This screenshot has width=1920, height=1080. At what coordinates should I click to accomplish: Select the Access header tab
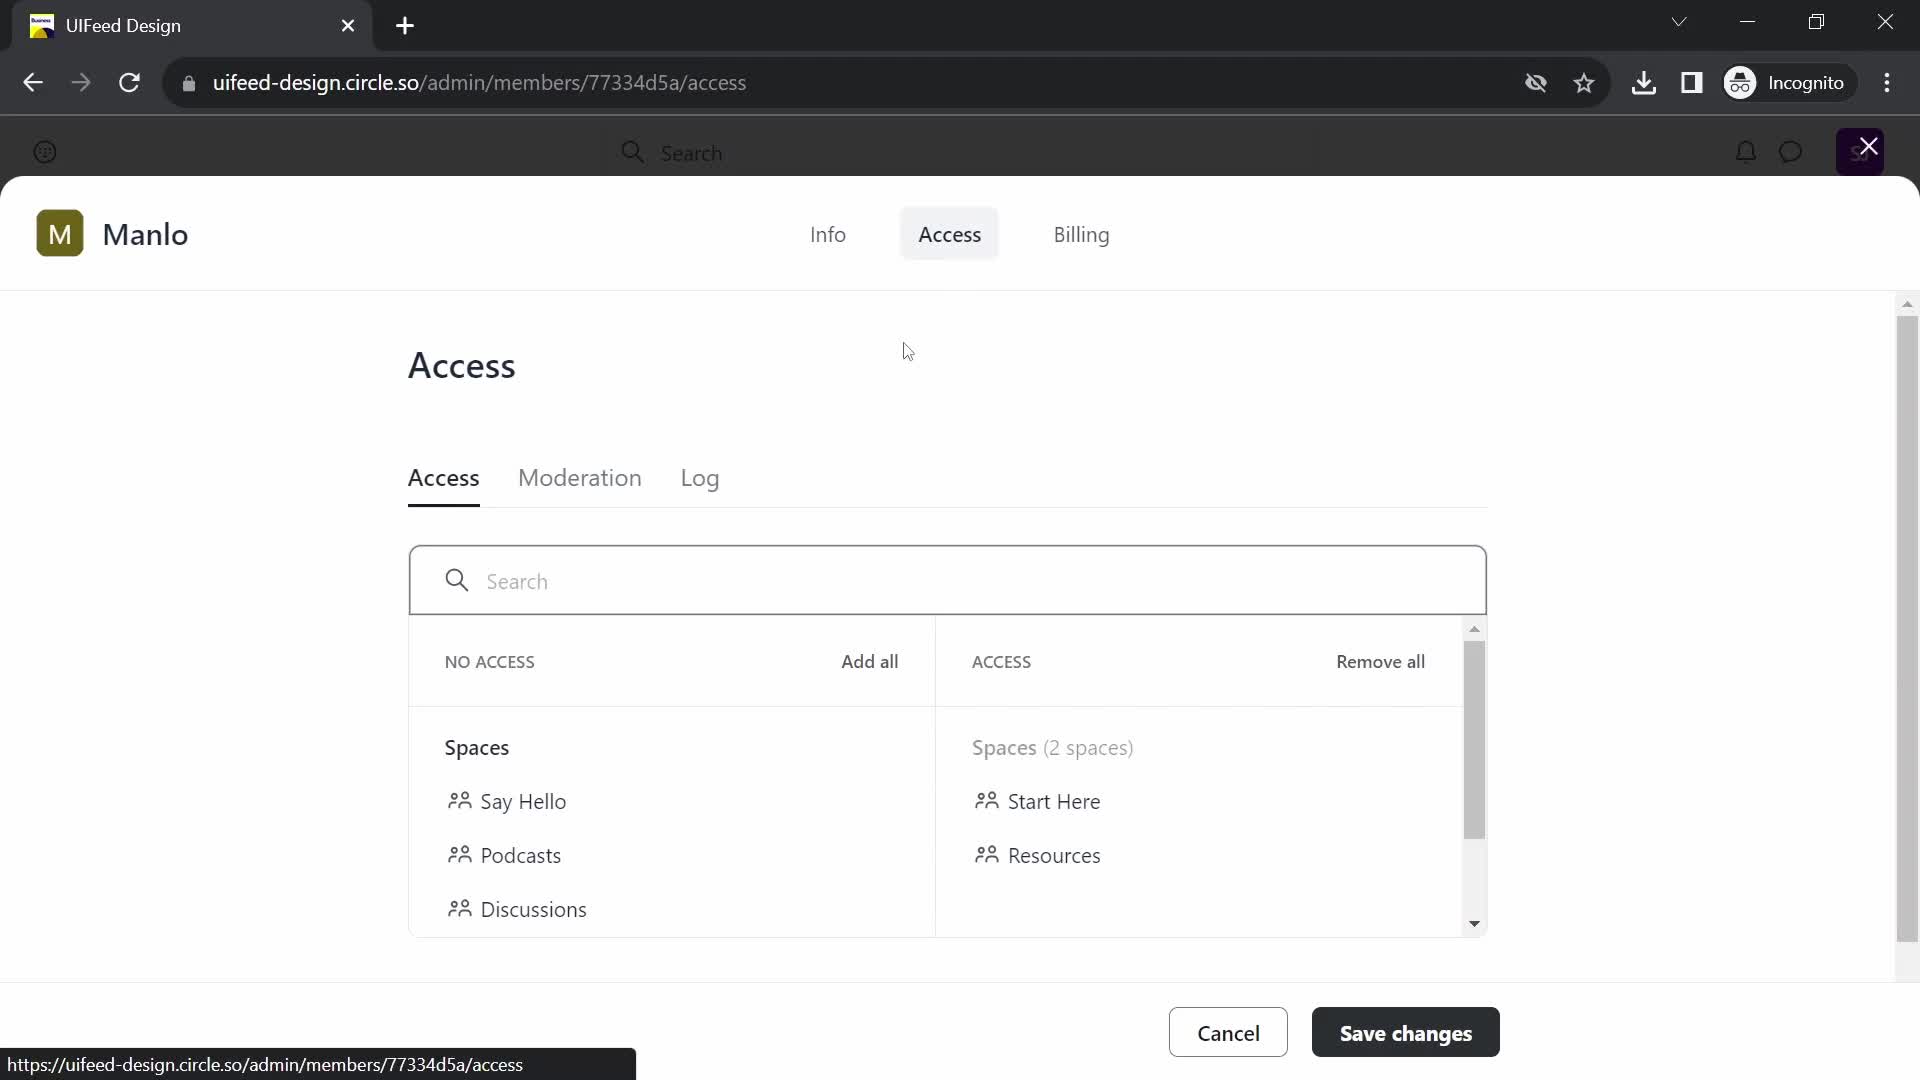tap(950, 234)
